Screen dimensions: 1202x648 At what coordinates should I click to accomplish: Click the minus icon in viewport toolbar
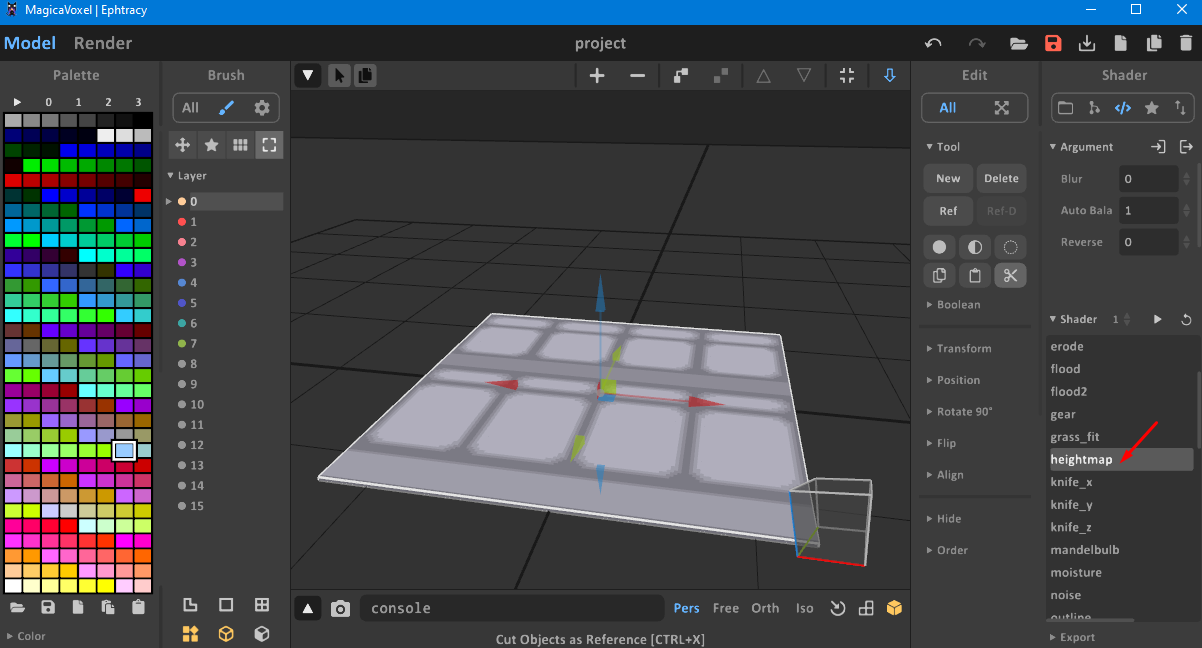point(637,75)
